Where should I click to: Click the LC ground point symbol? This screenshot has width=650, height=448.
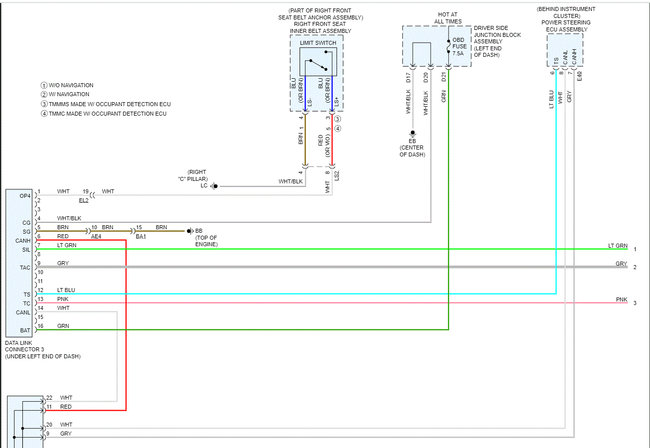(x=215, y=186)
